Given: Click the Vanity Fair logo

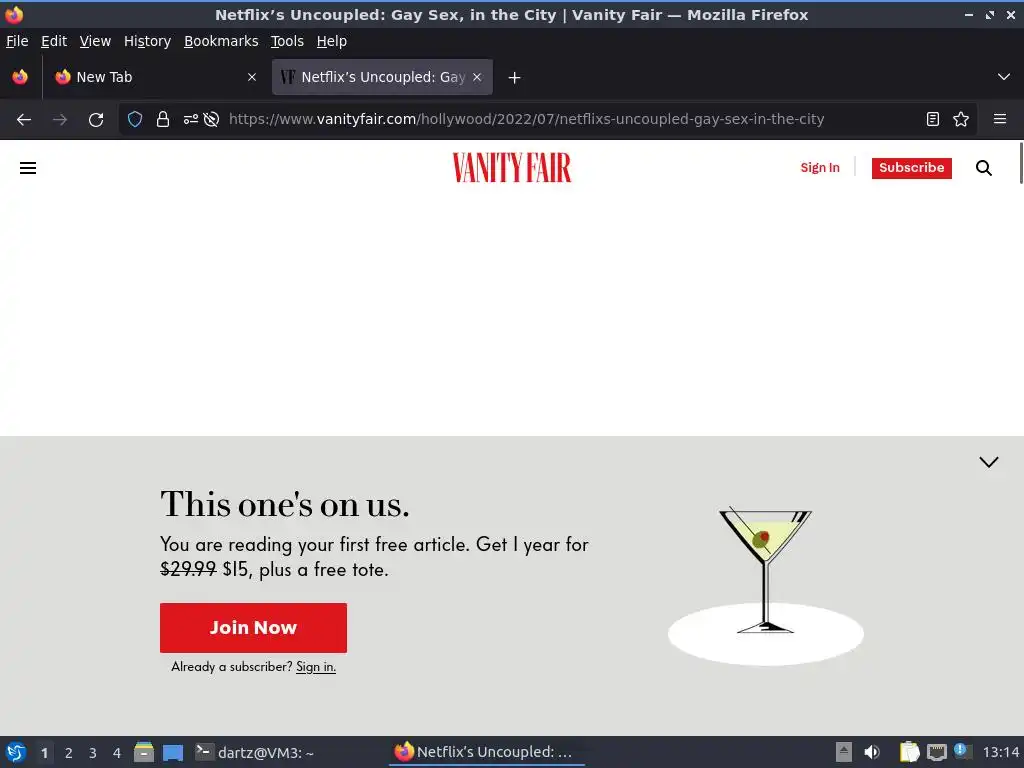Looking at the screenshot, I should click(x=511, y=168).
